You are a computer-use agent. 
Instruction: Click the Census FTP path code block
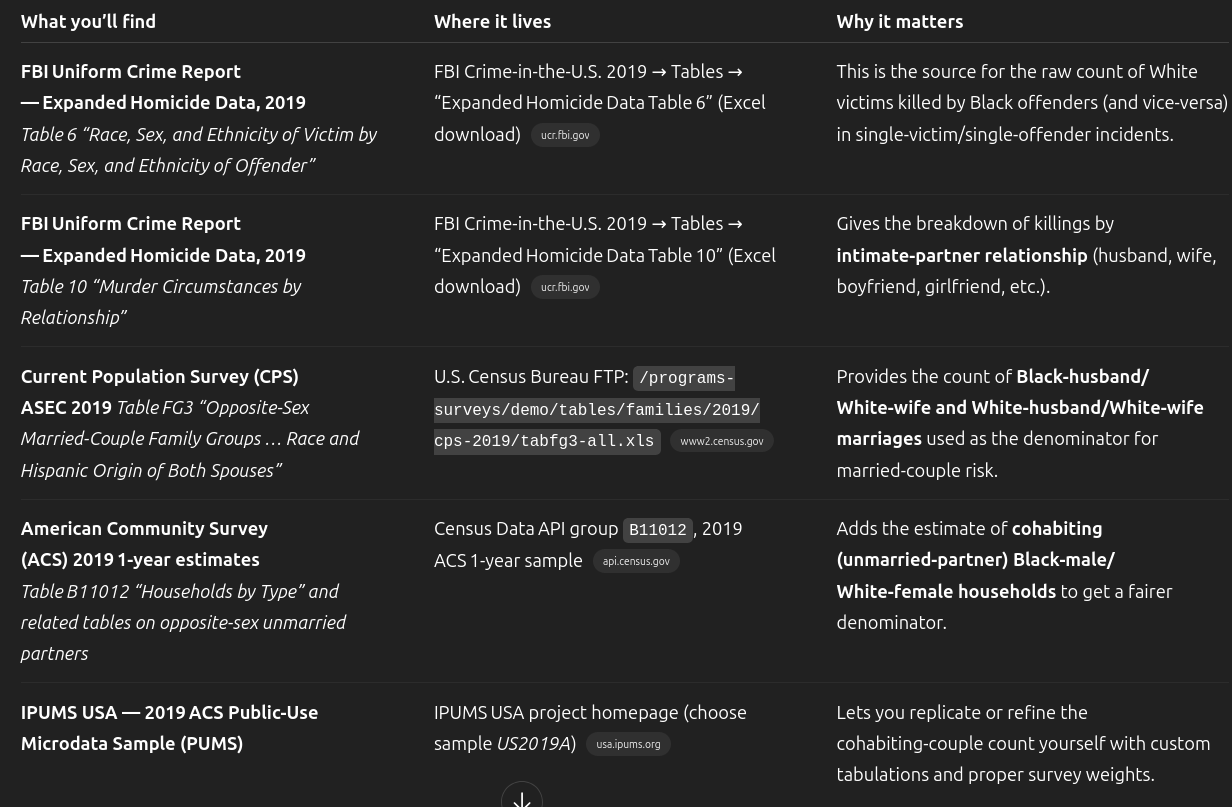tap(597, 410)
